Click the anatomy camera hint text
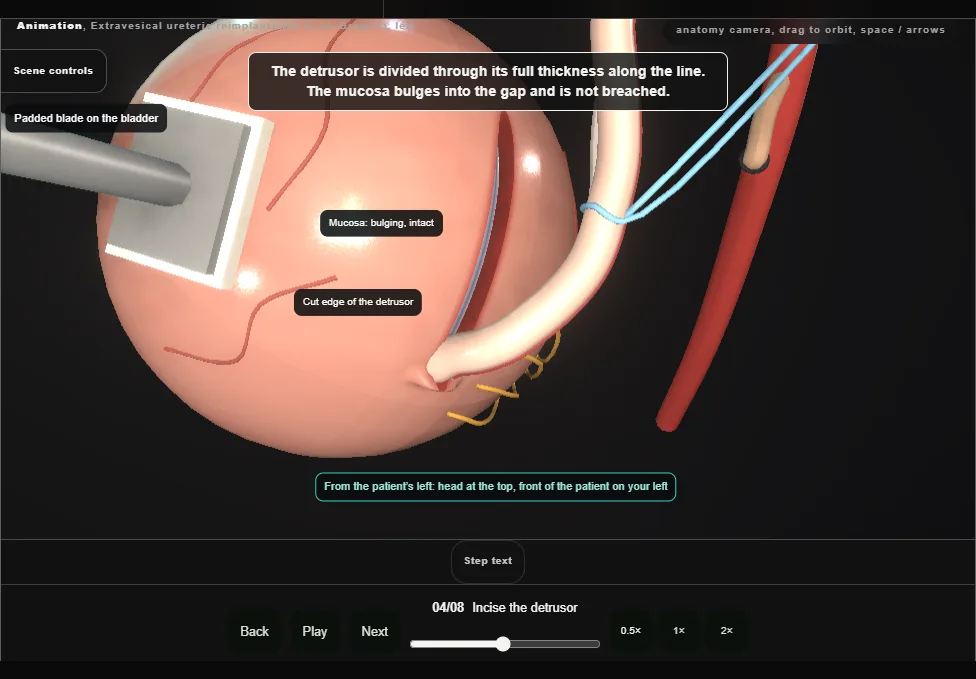 (810, 30)
